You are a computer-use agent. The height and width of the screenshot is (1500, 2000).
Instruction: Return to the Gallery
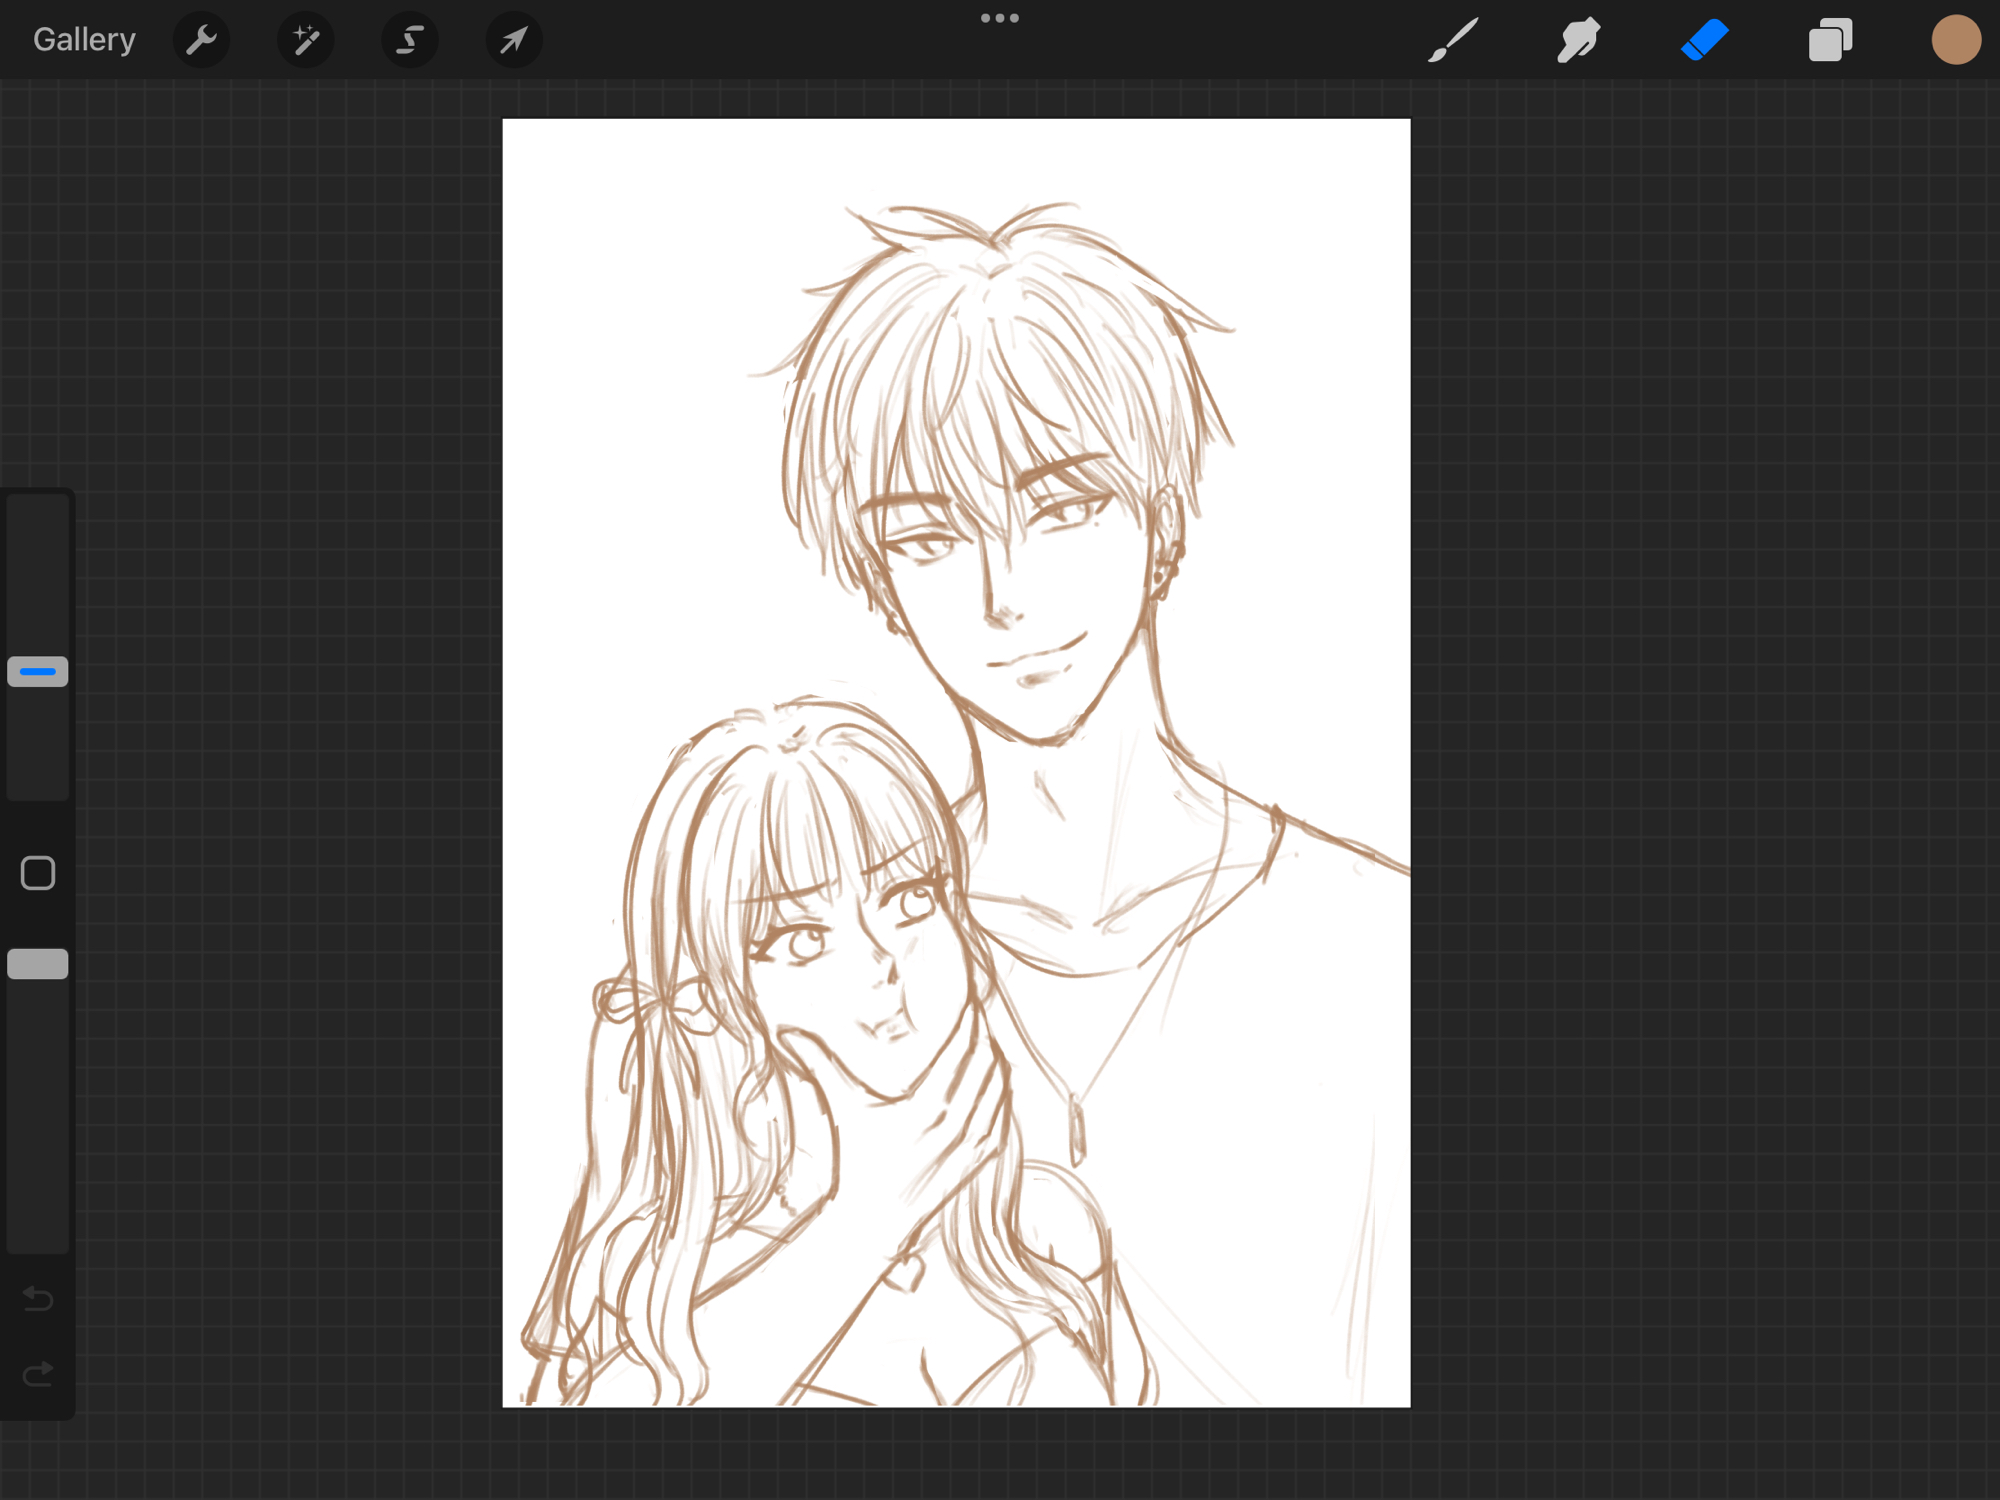pos(84,40)
